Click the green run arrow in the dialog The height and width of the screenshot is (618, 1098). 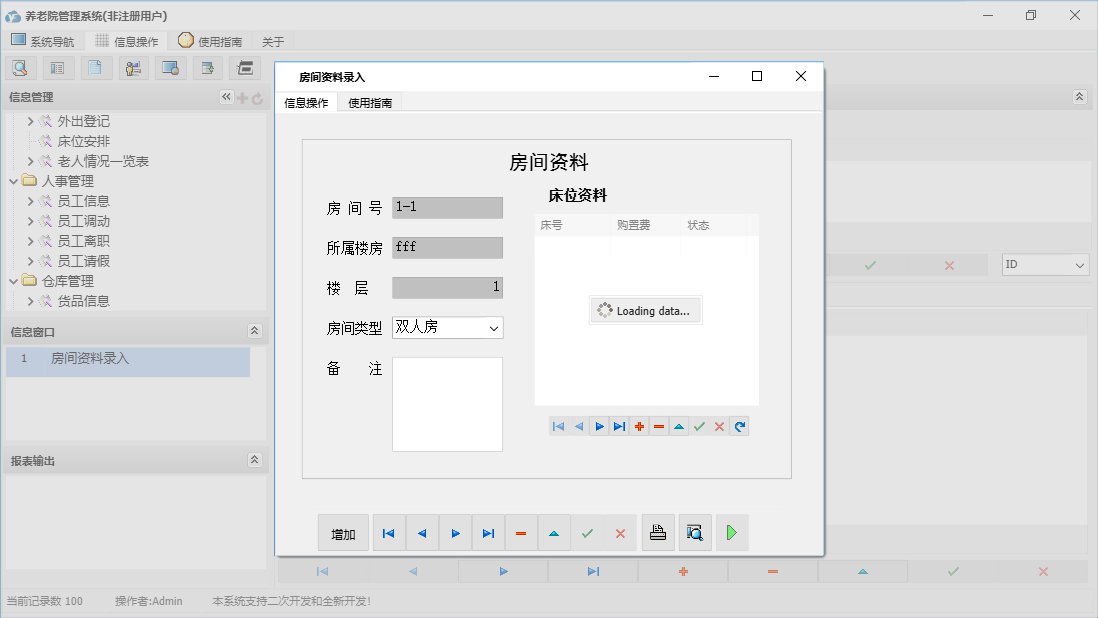(x=731, y=532)
